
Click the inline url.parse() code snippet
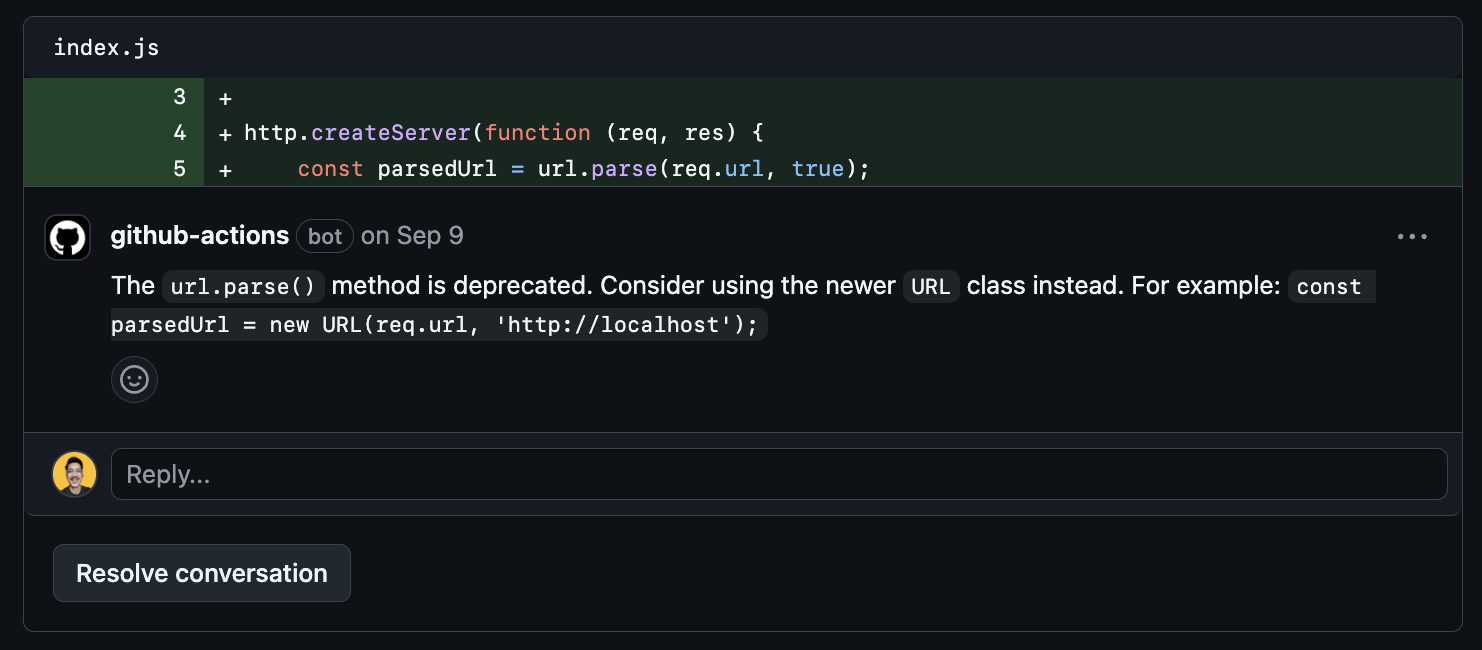[244, 287]
